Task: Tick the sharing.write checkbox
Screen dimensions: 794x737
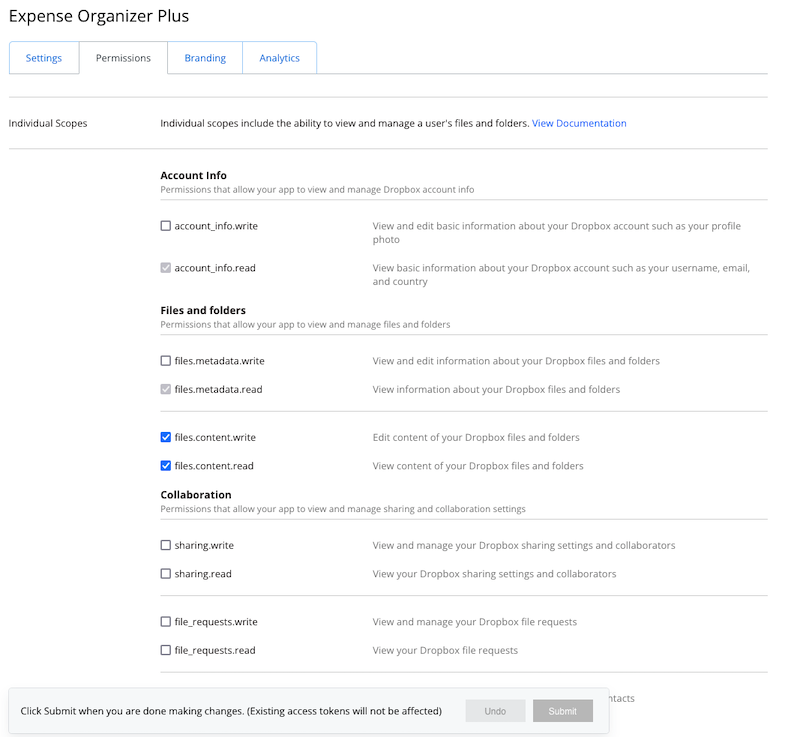Action: point(166,545)
